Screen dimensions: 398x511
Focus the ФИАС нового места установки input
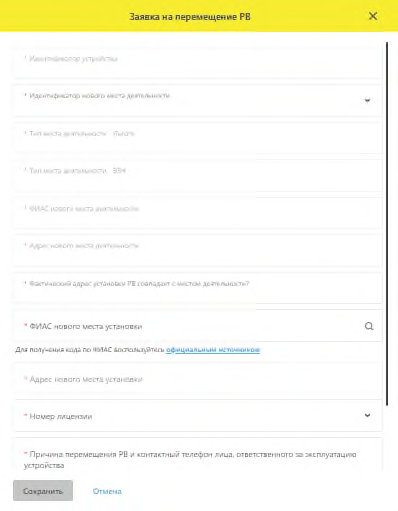(x=198, y=326)
